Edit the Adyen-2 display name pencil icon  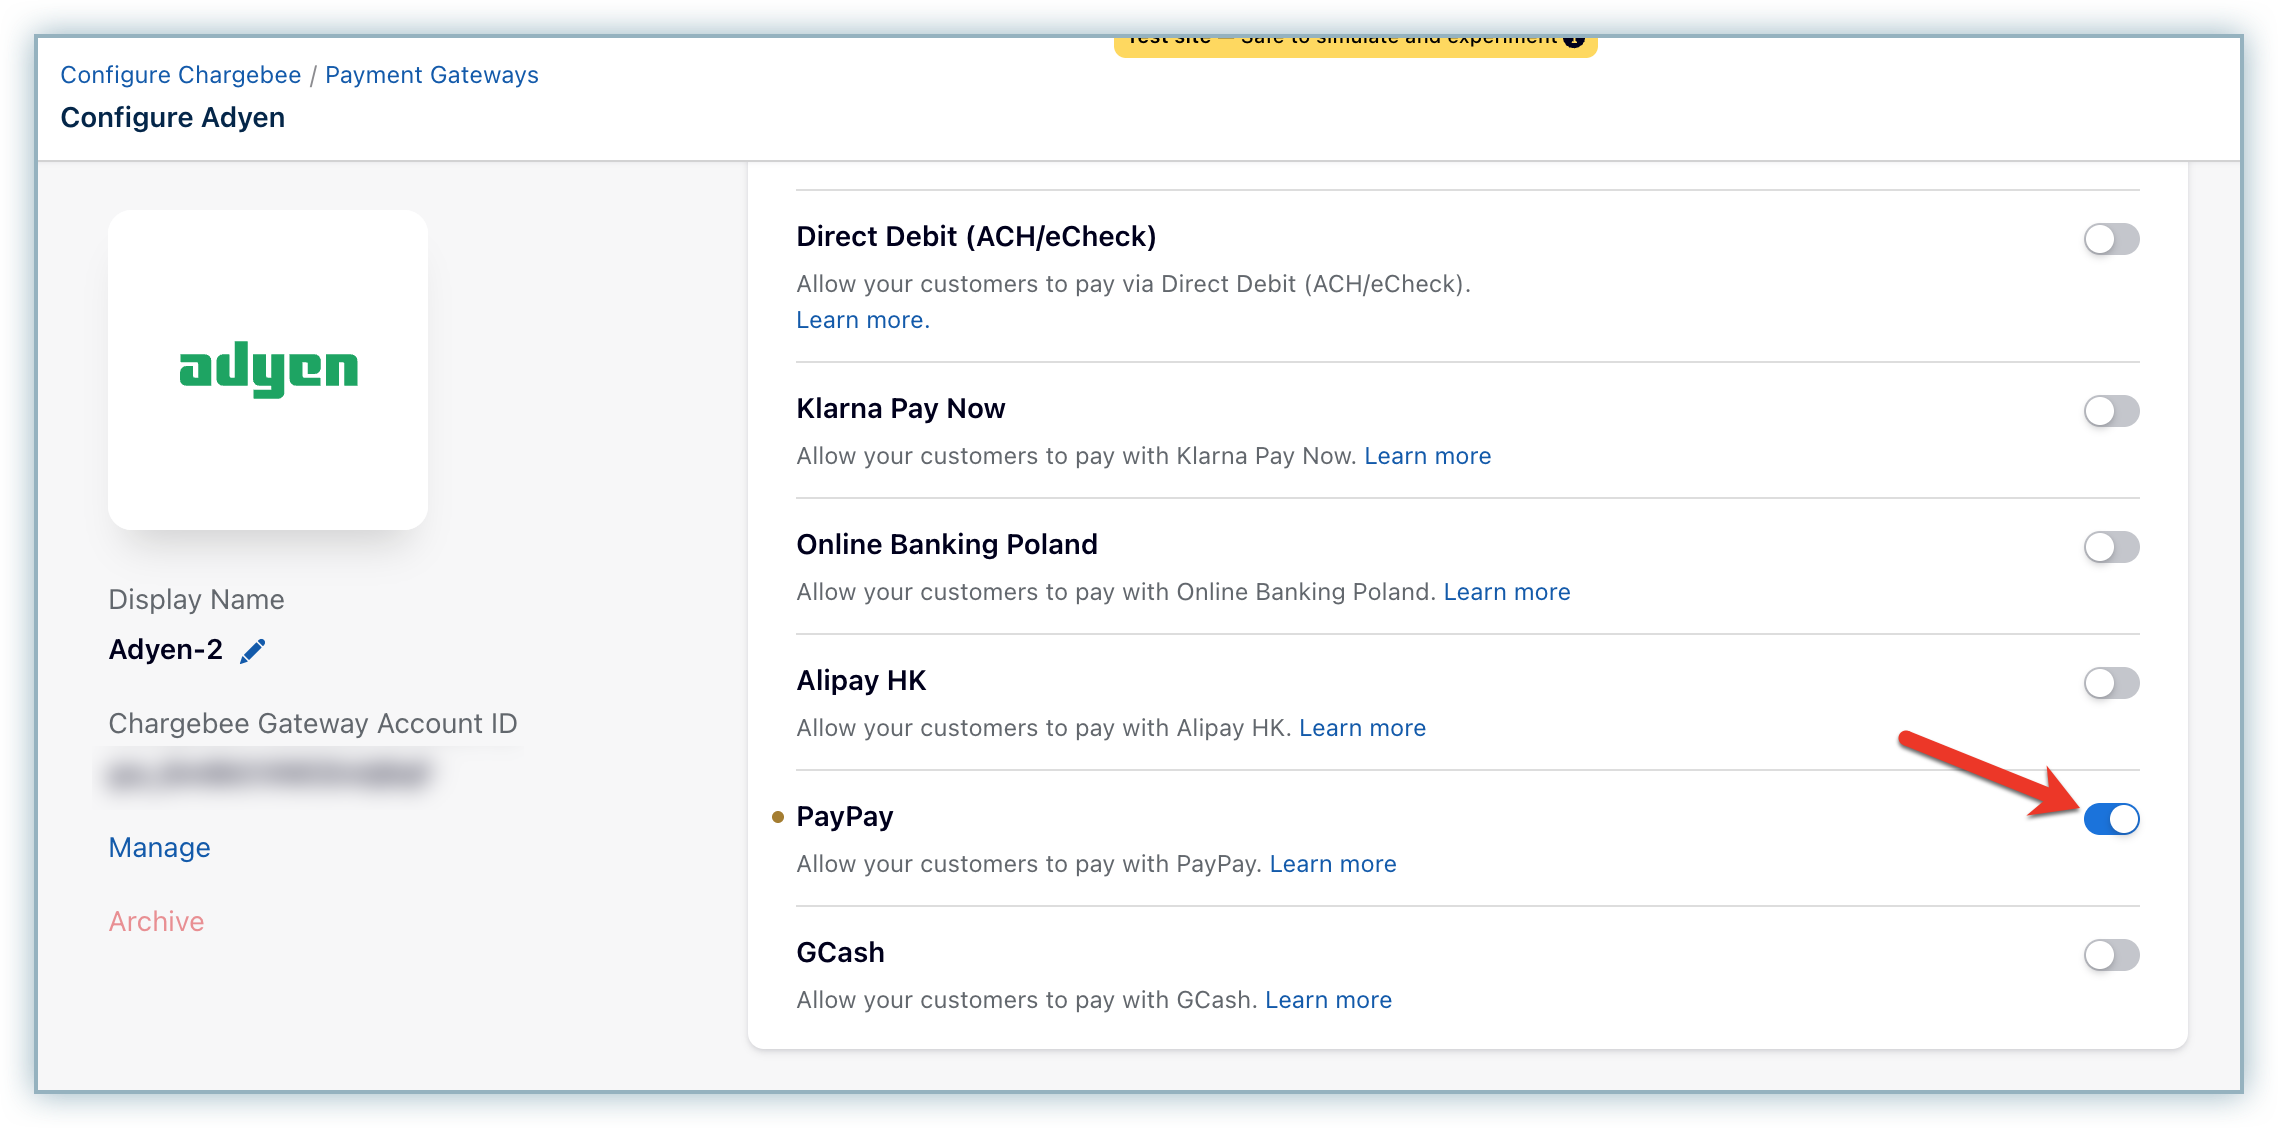[253, 651]
